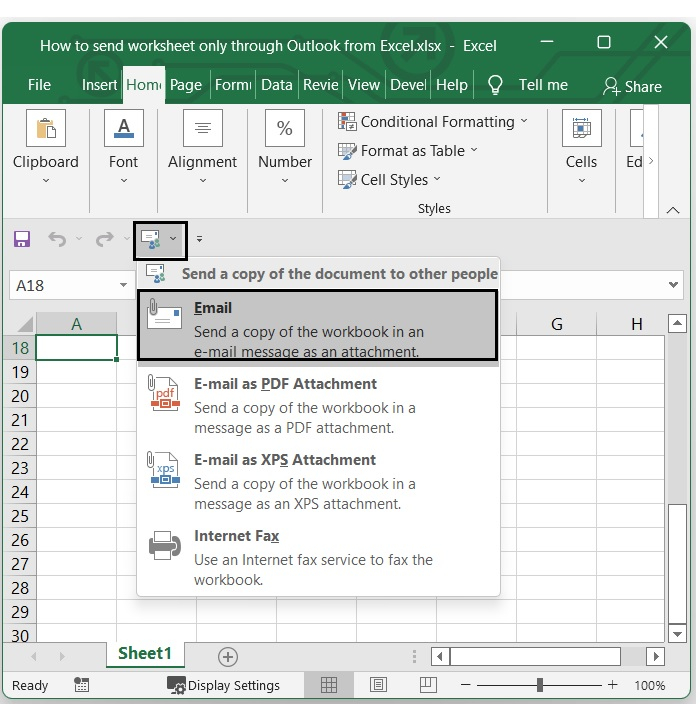Choose Internet Fax option
700x707 pixels.
[x=318, y=557]
